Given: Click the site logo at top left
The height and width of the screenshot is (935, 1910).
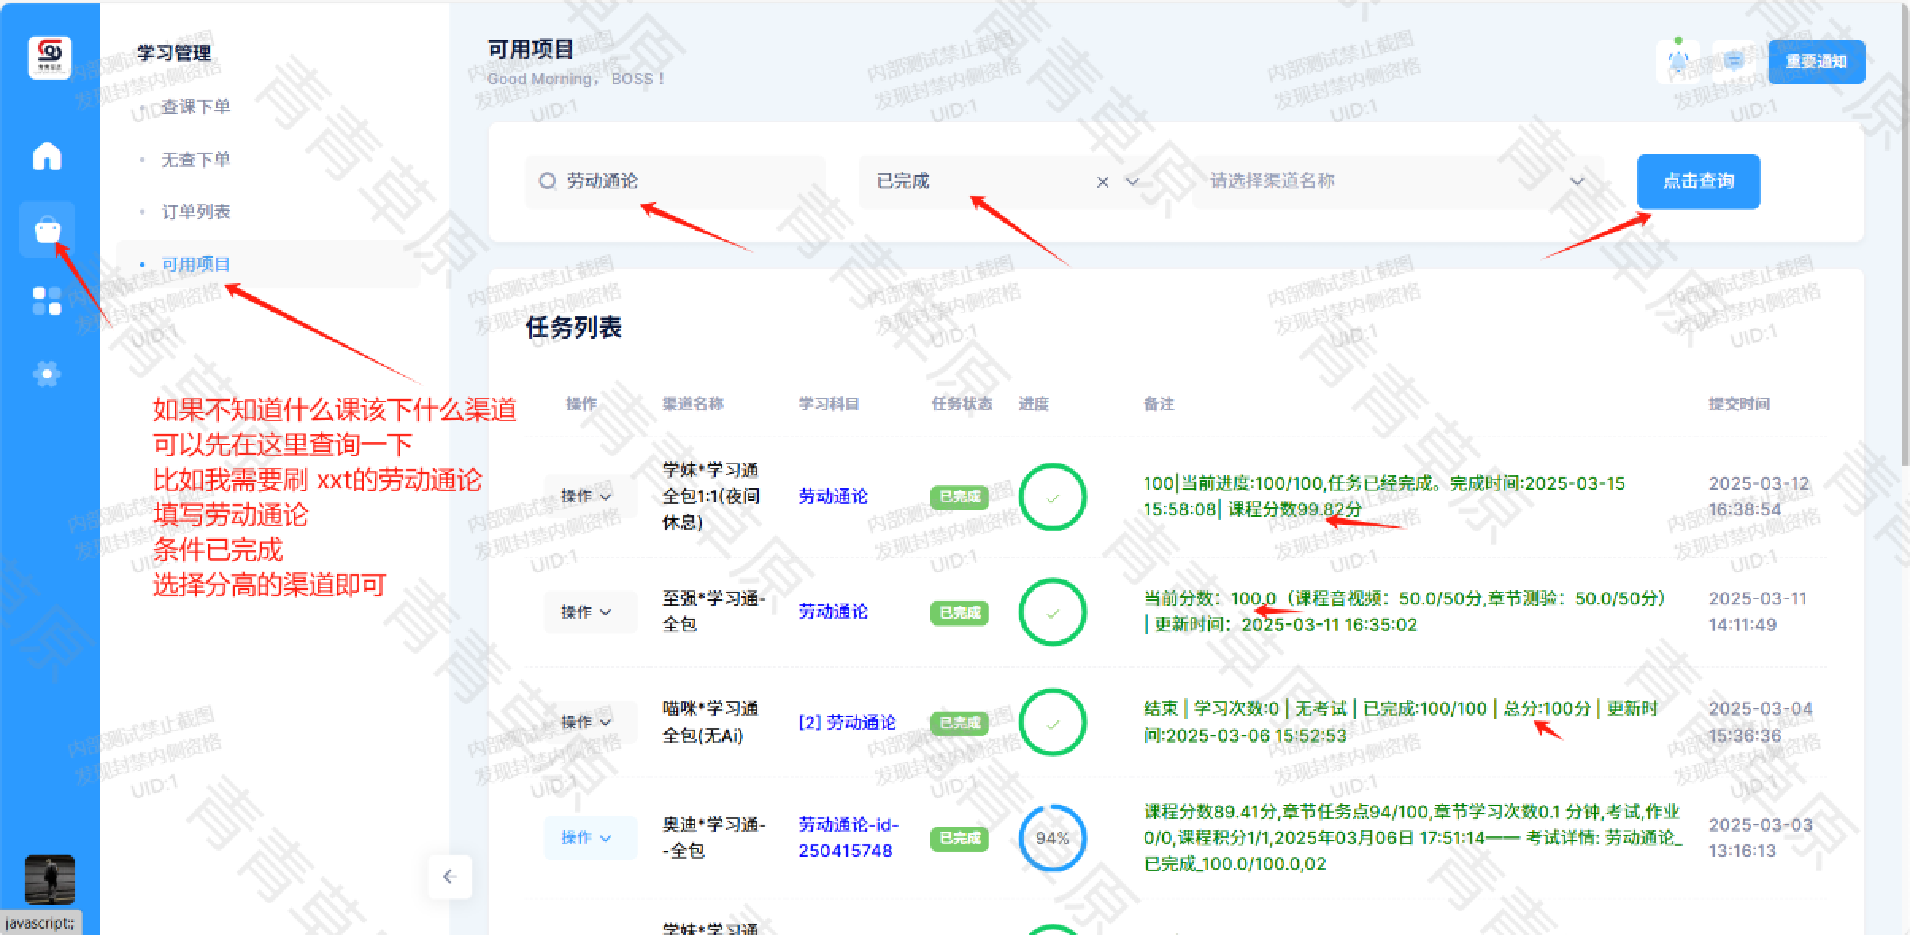Looking at the screenshot, I should (49, 57).
